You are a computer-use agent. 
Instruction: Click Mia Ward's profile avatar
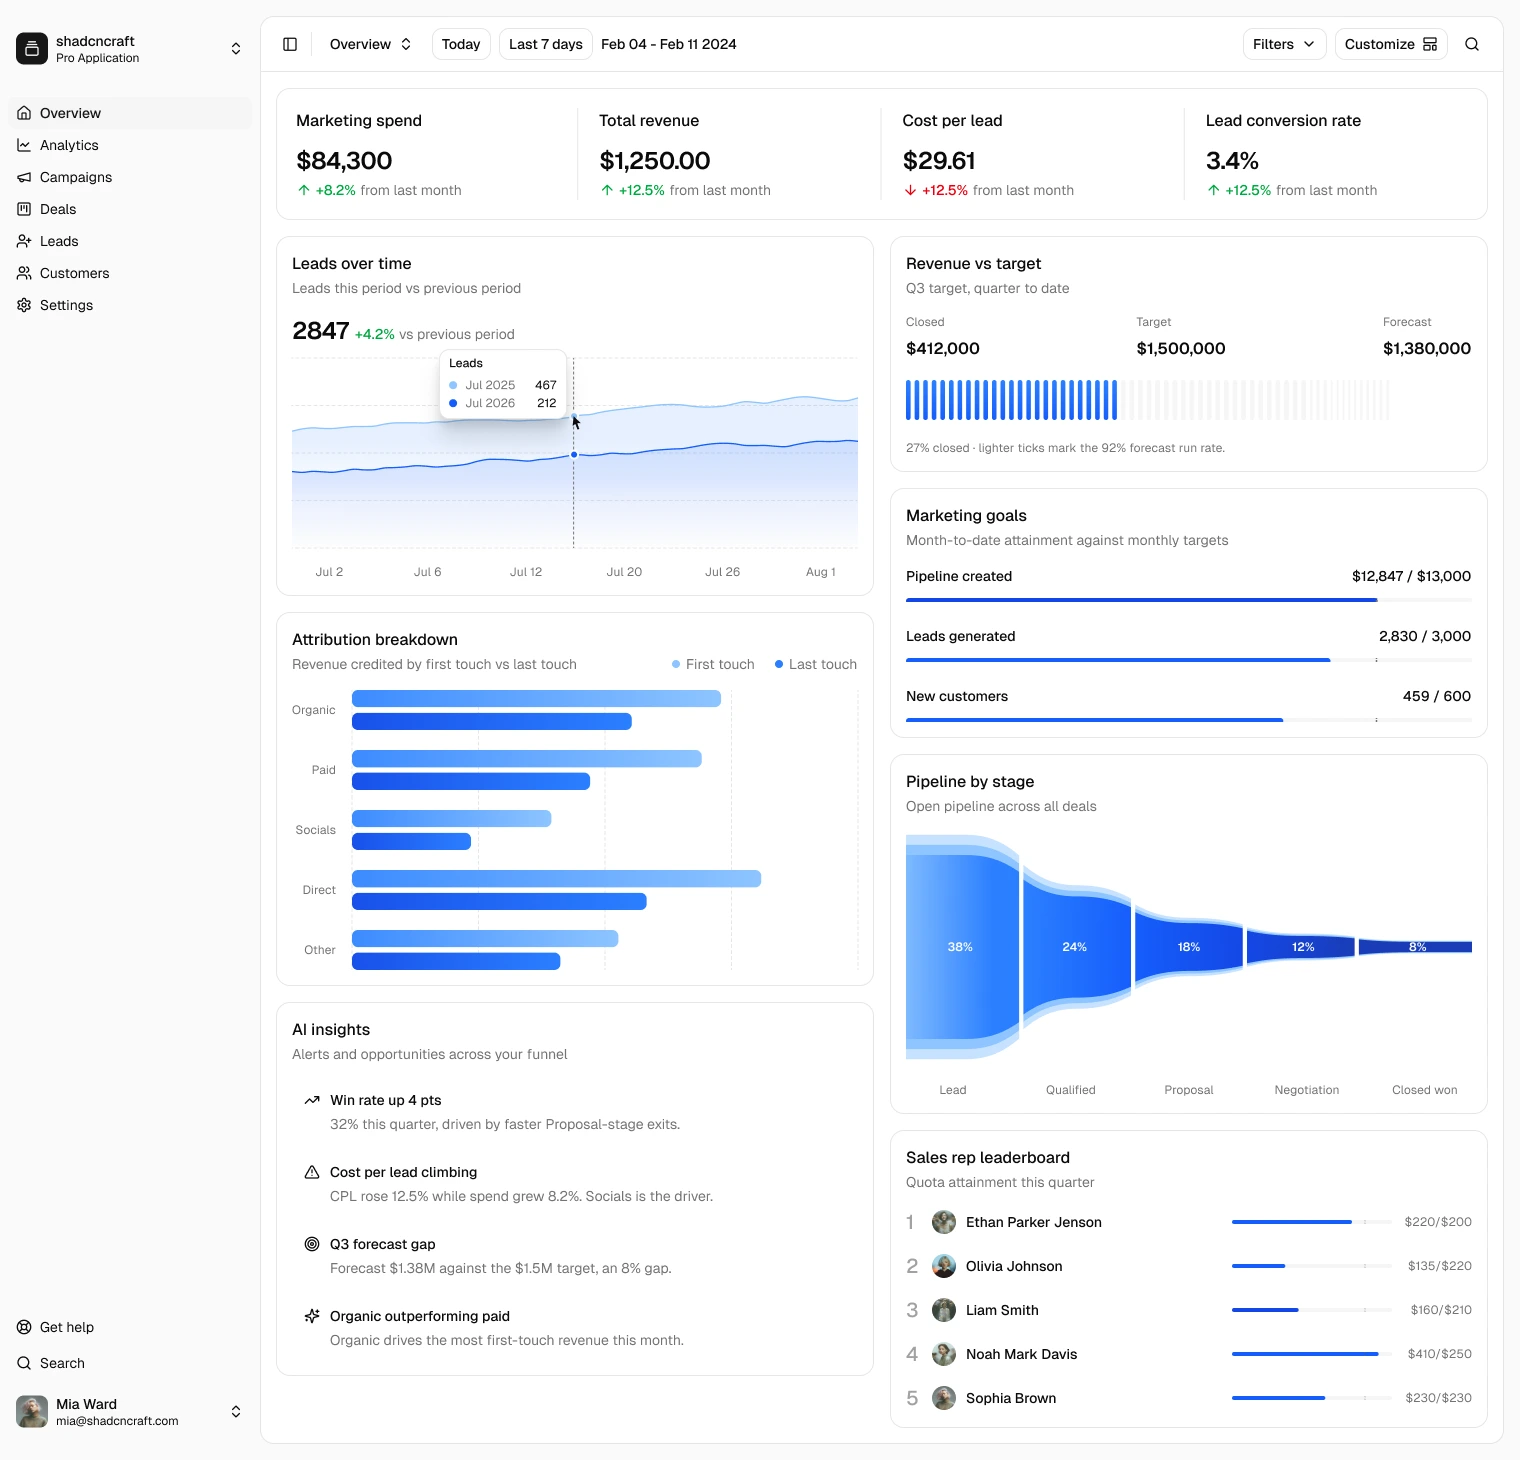(32, 1412)
